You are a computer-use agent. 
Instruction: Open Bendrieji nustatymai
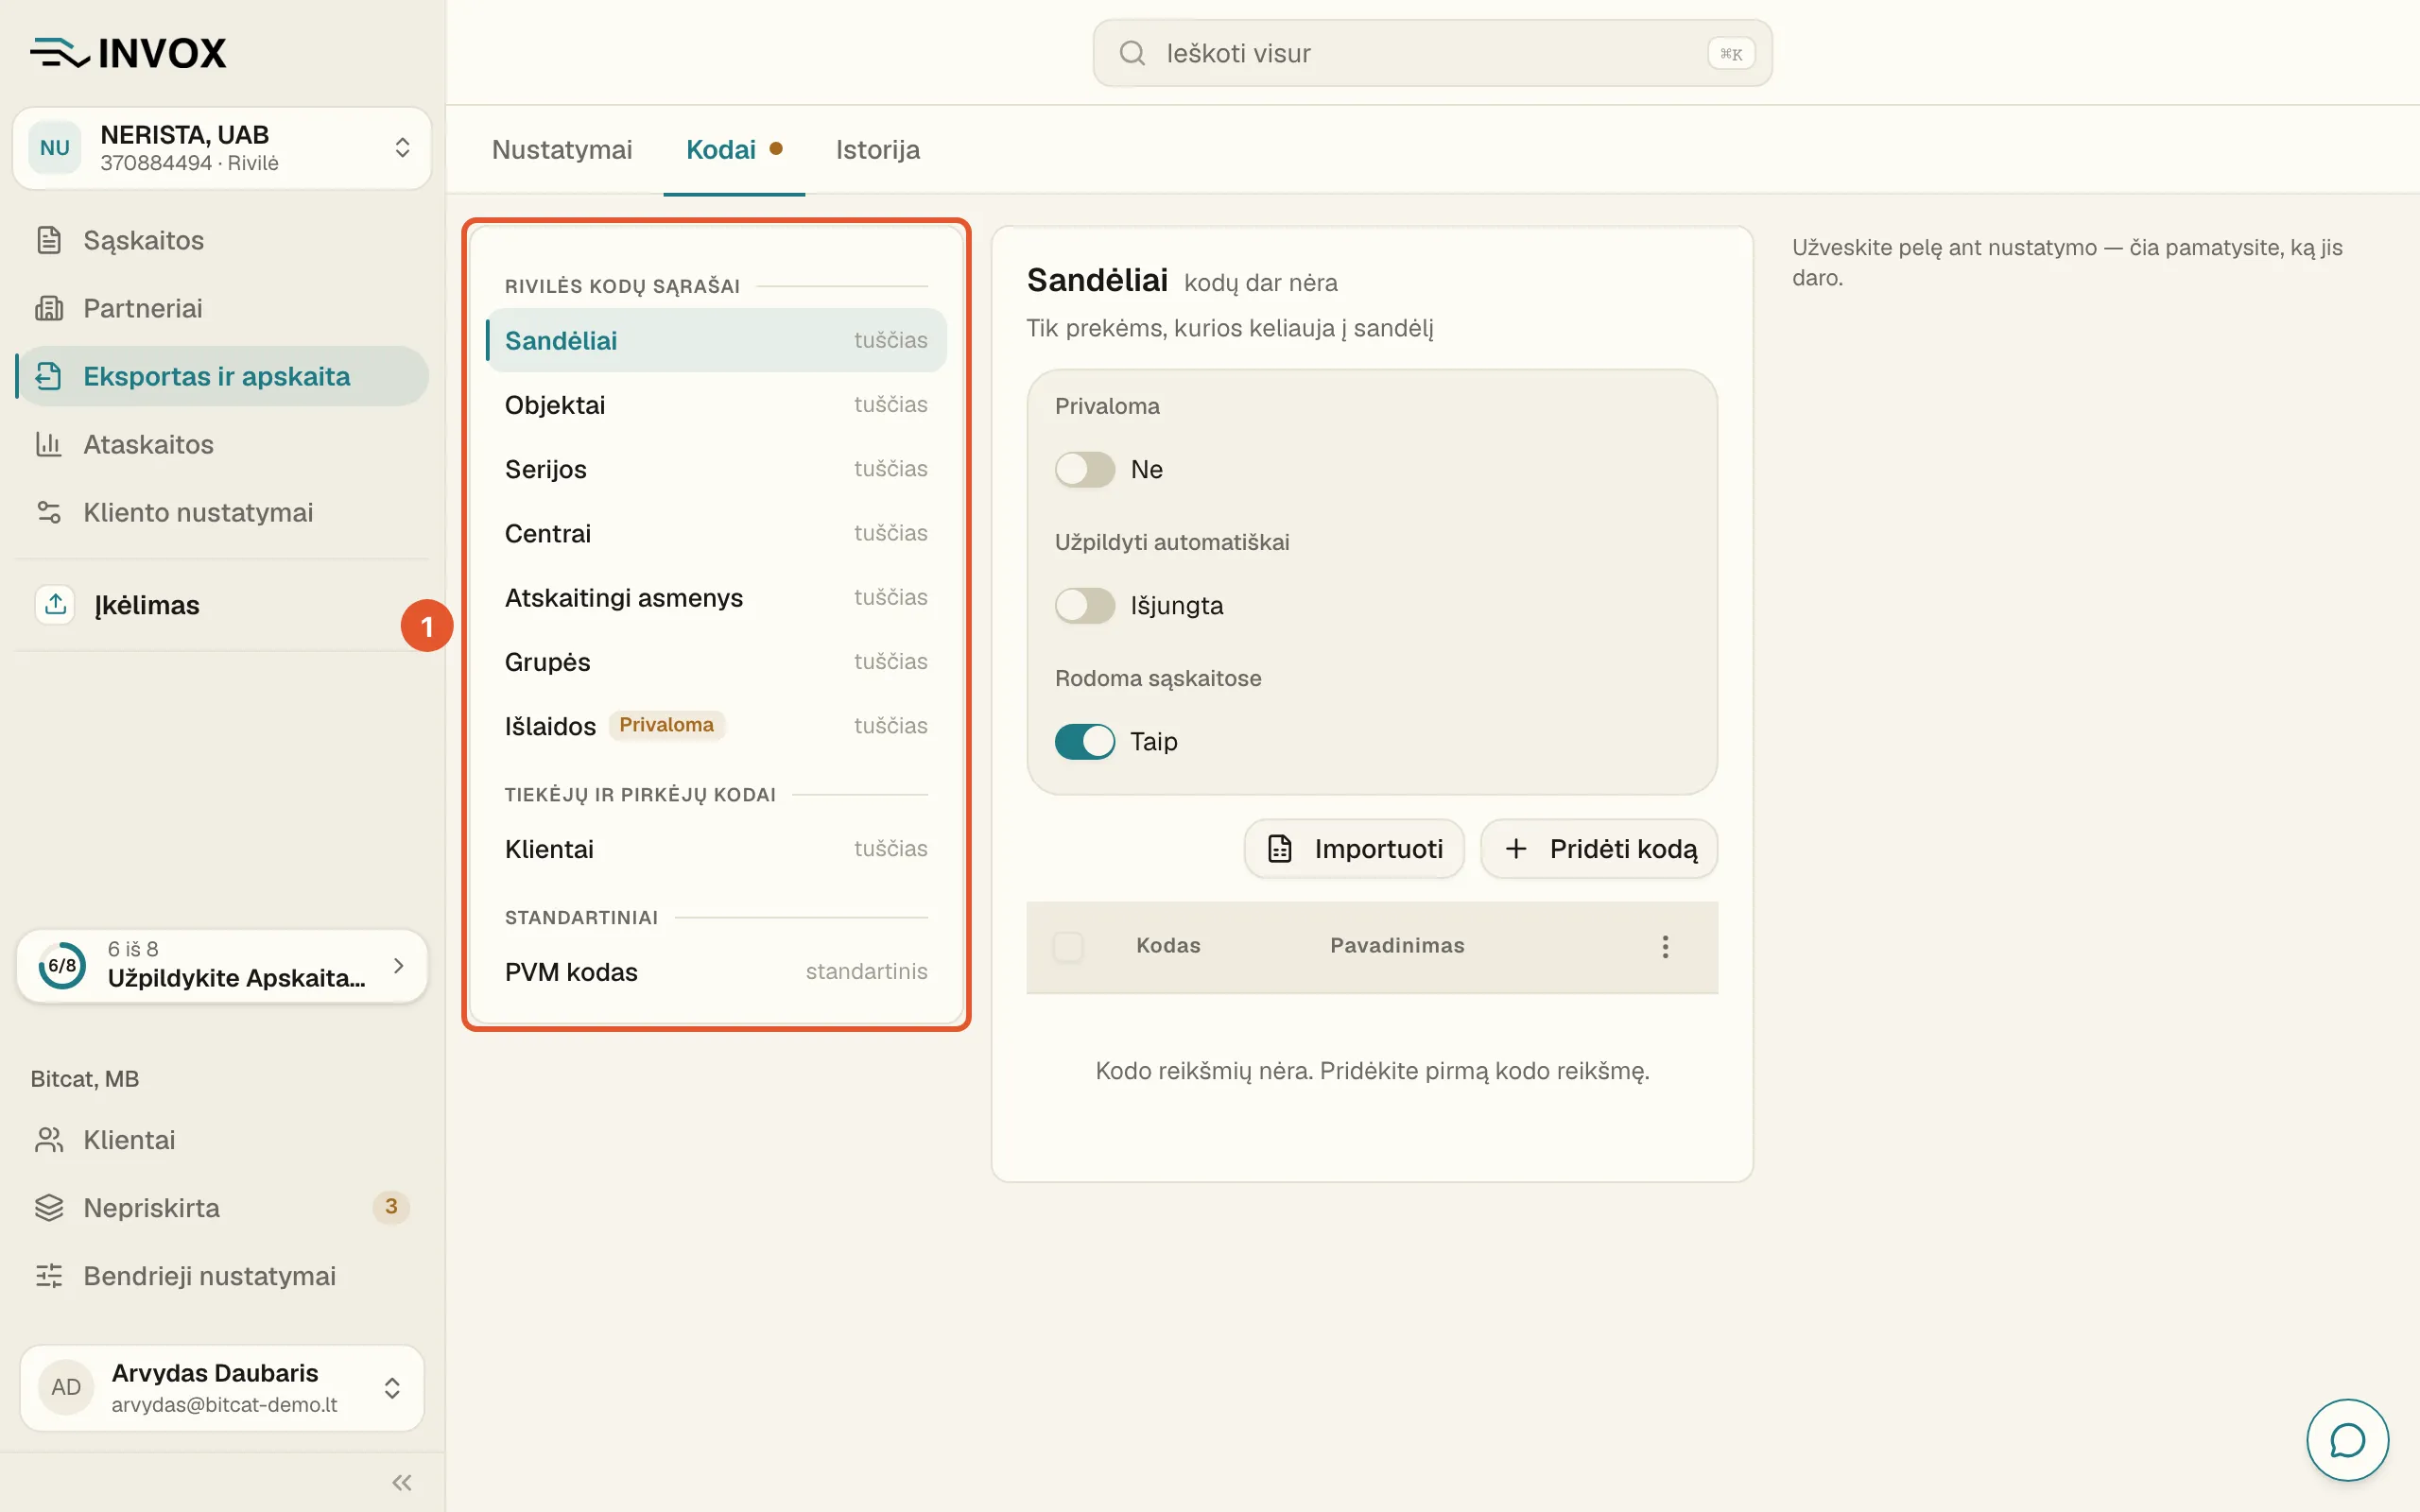coord(222,1276)
